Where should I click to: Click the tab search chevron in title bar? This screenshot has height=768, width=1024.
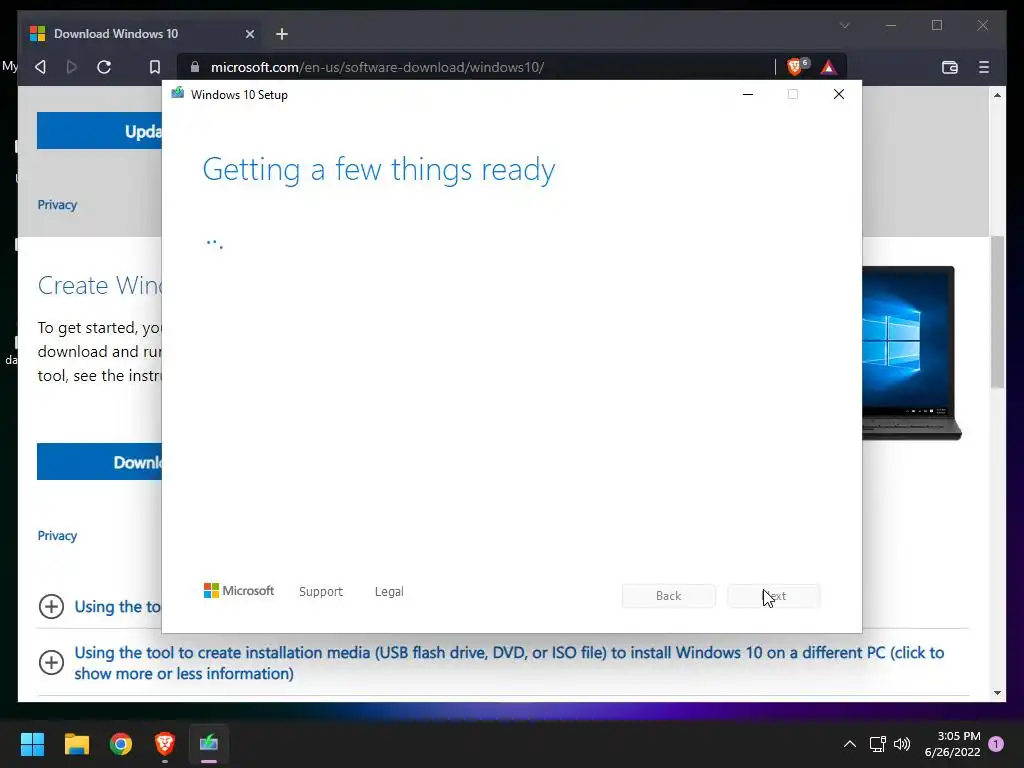(844, 25)
